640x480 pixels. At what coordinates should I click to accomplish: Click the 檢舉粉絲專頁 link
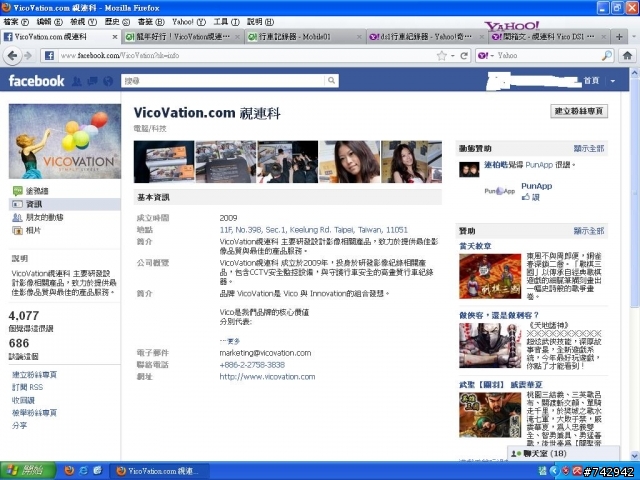pos(34,413)
